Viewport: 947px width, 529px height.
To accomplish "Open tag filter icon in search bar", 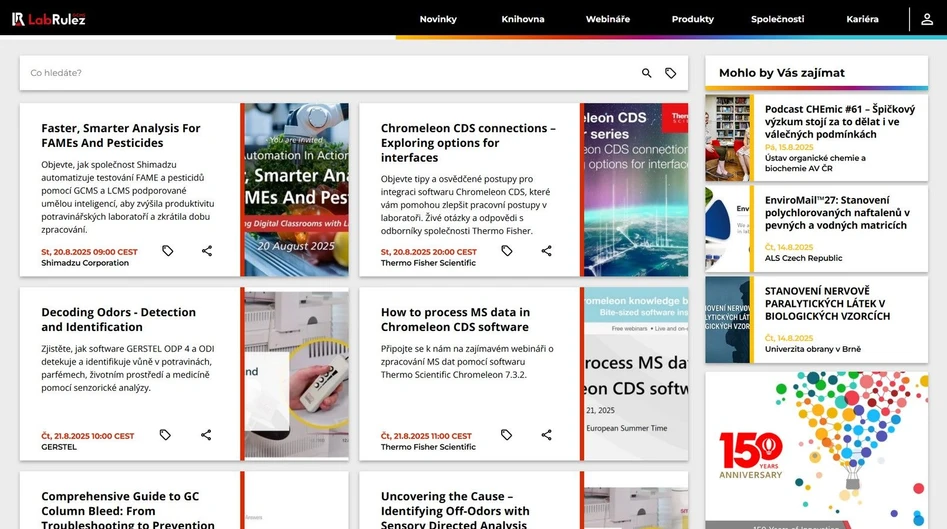I will [x=671, y=73].
